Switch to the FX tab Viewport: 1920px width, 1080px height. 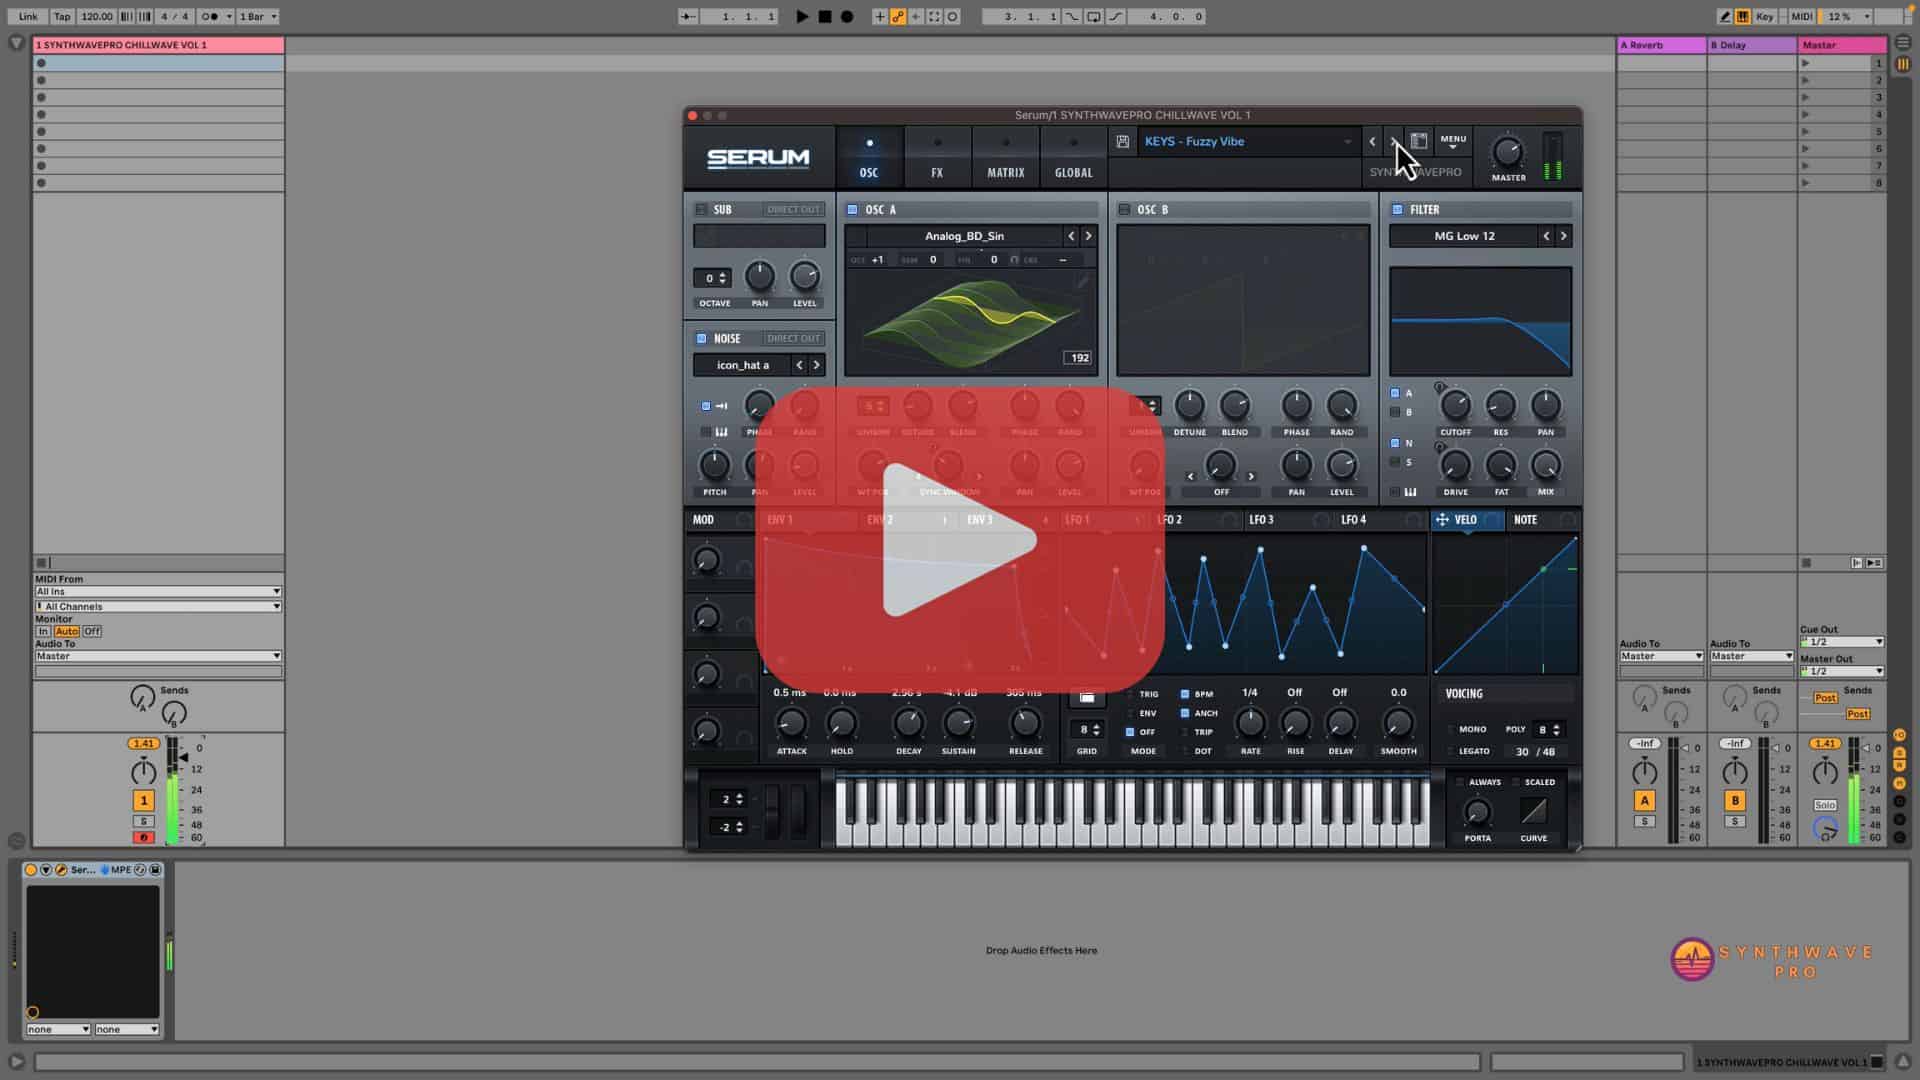(937, 158)
